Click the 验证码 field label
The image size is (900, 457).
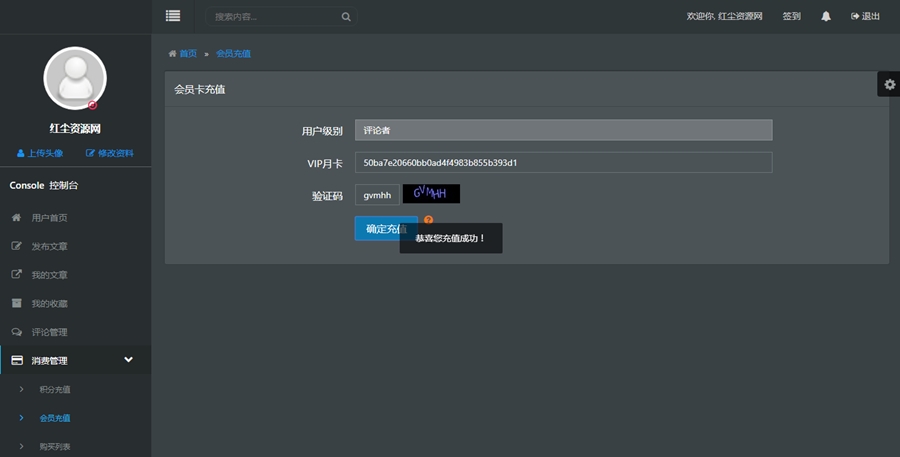tap(327, 196)
